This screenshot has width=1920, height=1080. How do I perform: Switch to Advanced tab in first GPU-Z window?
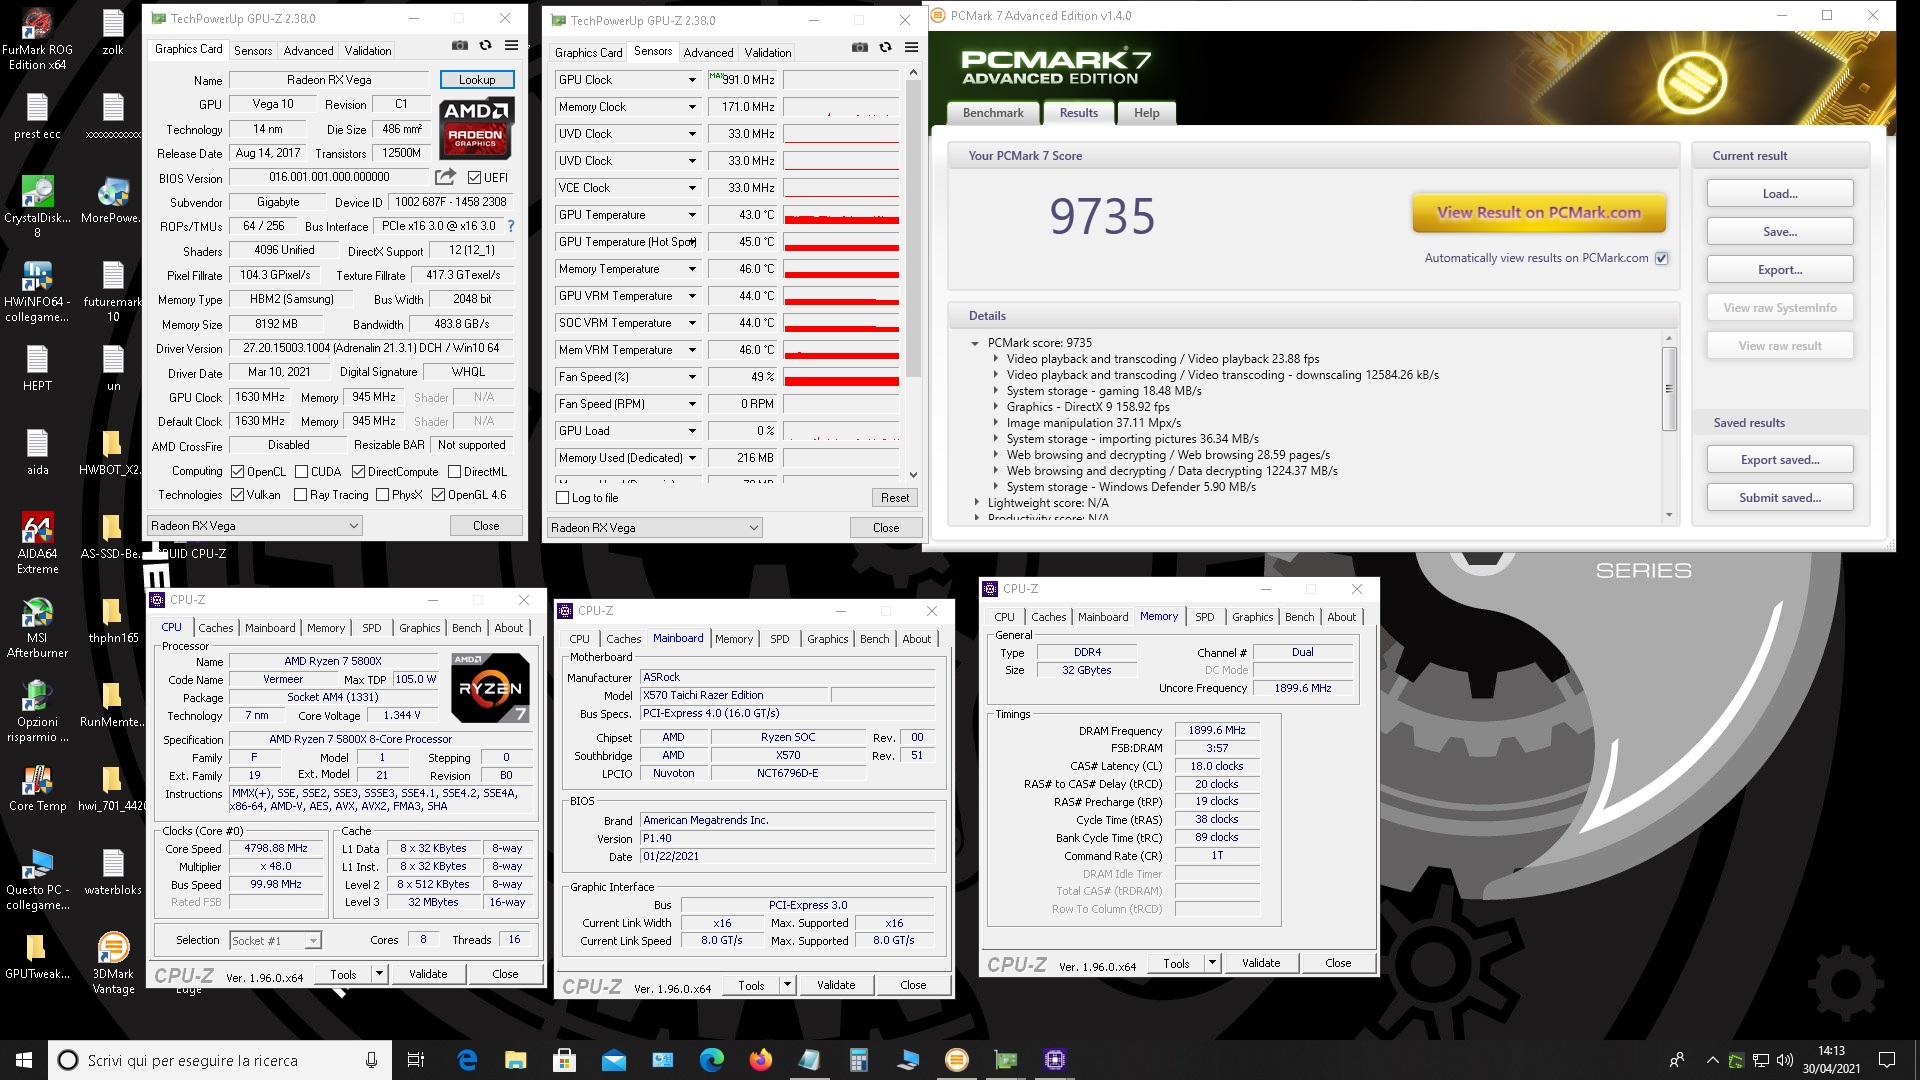click(308, 50)
